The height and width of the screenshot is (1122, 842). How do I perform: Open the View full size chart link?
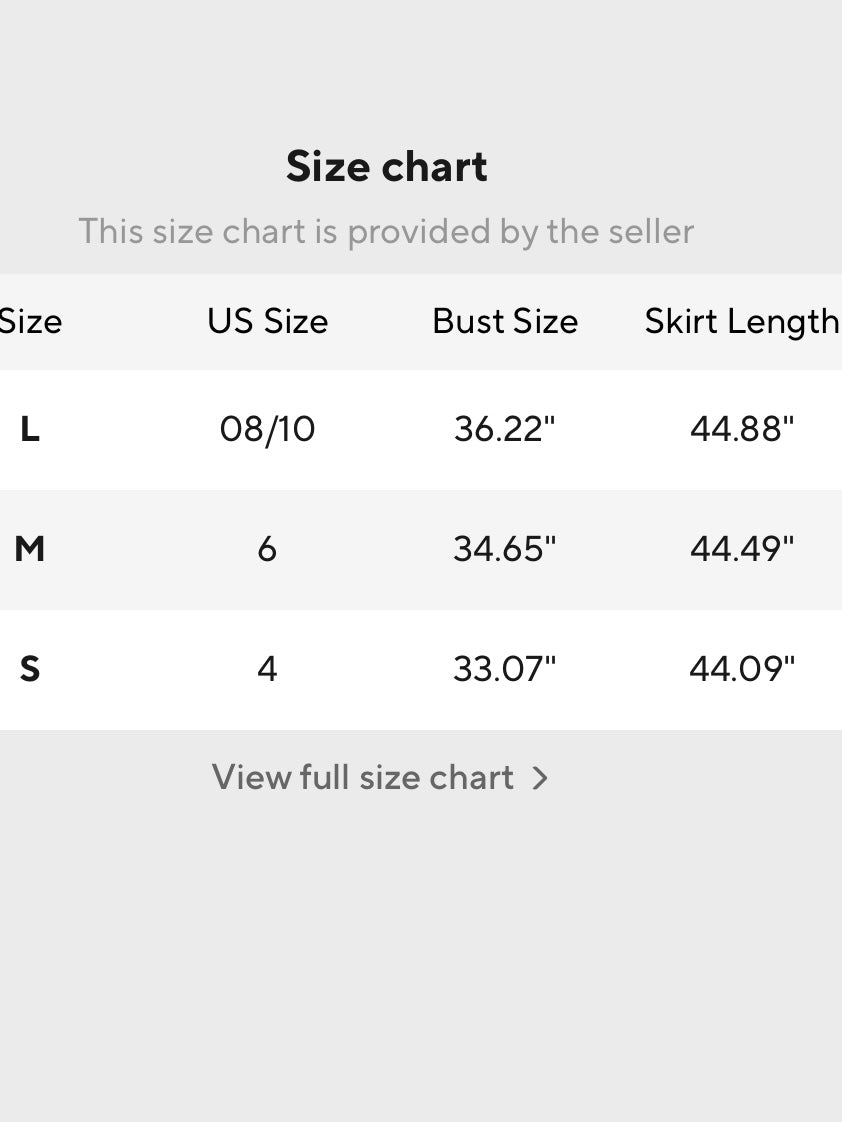363,777
